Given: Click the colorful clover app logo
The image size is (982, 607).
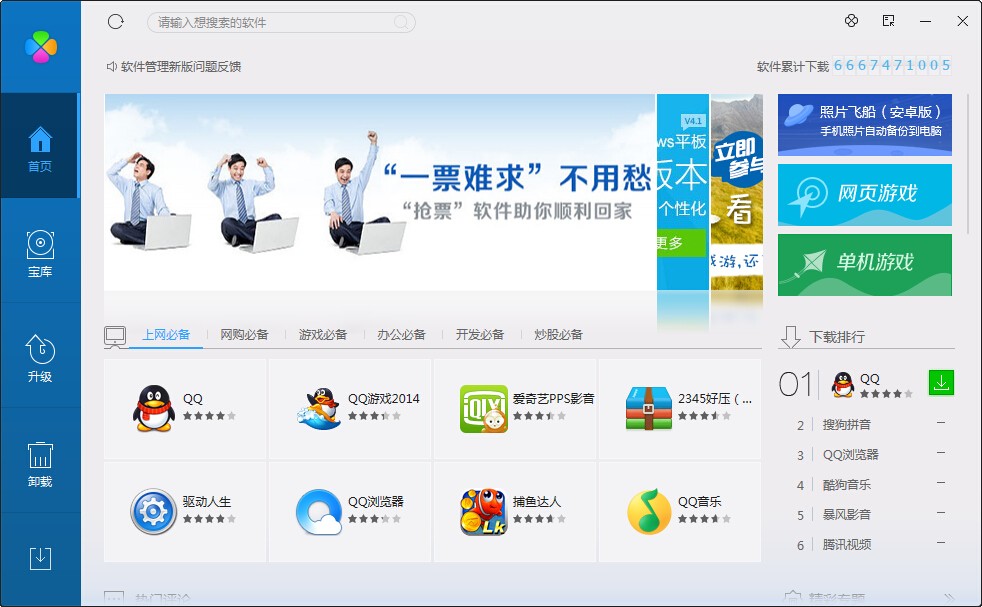Looking at the screenshot, I should pyautogui.click(x=41, y=46).
